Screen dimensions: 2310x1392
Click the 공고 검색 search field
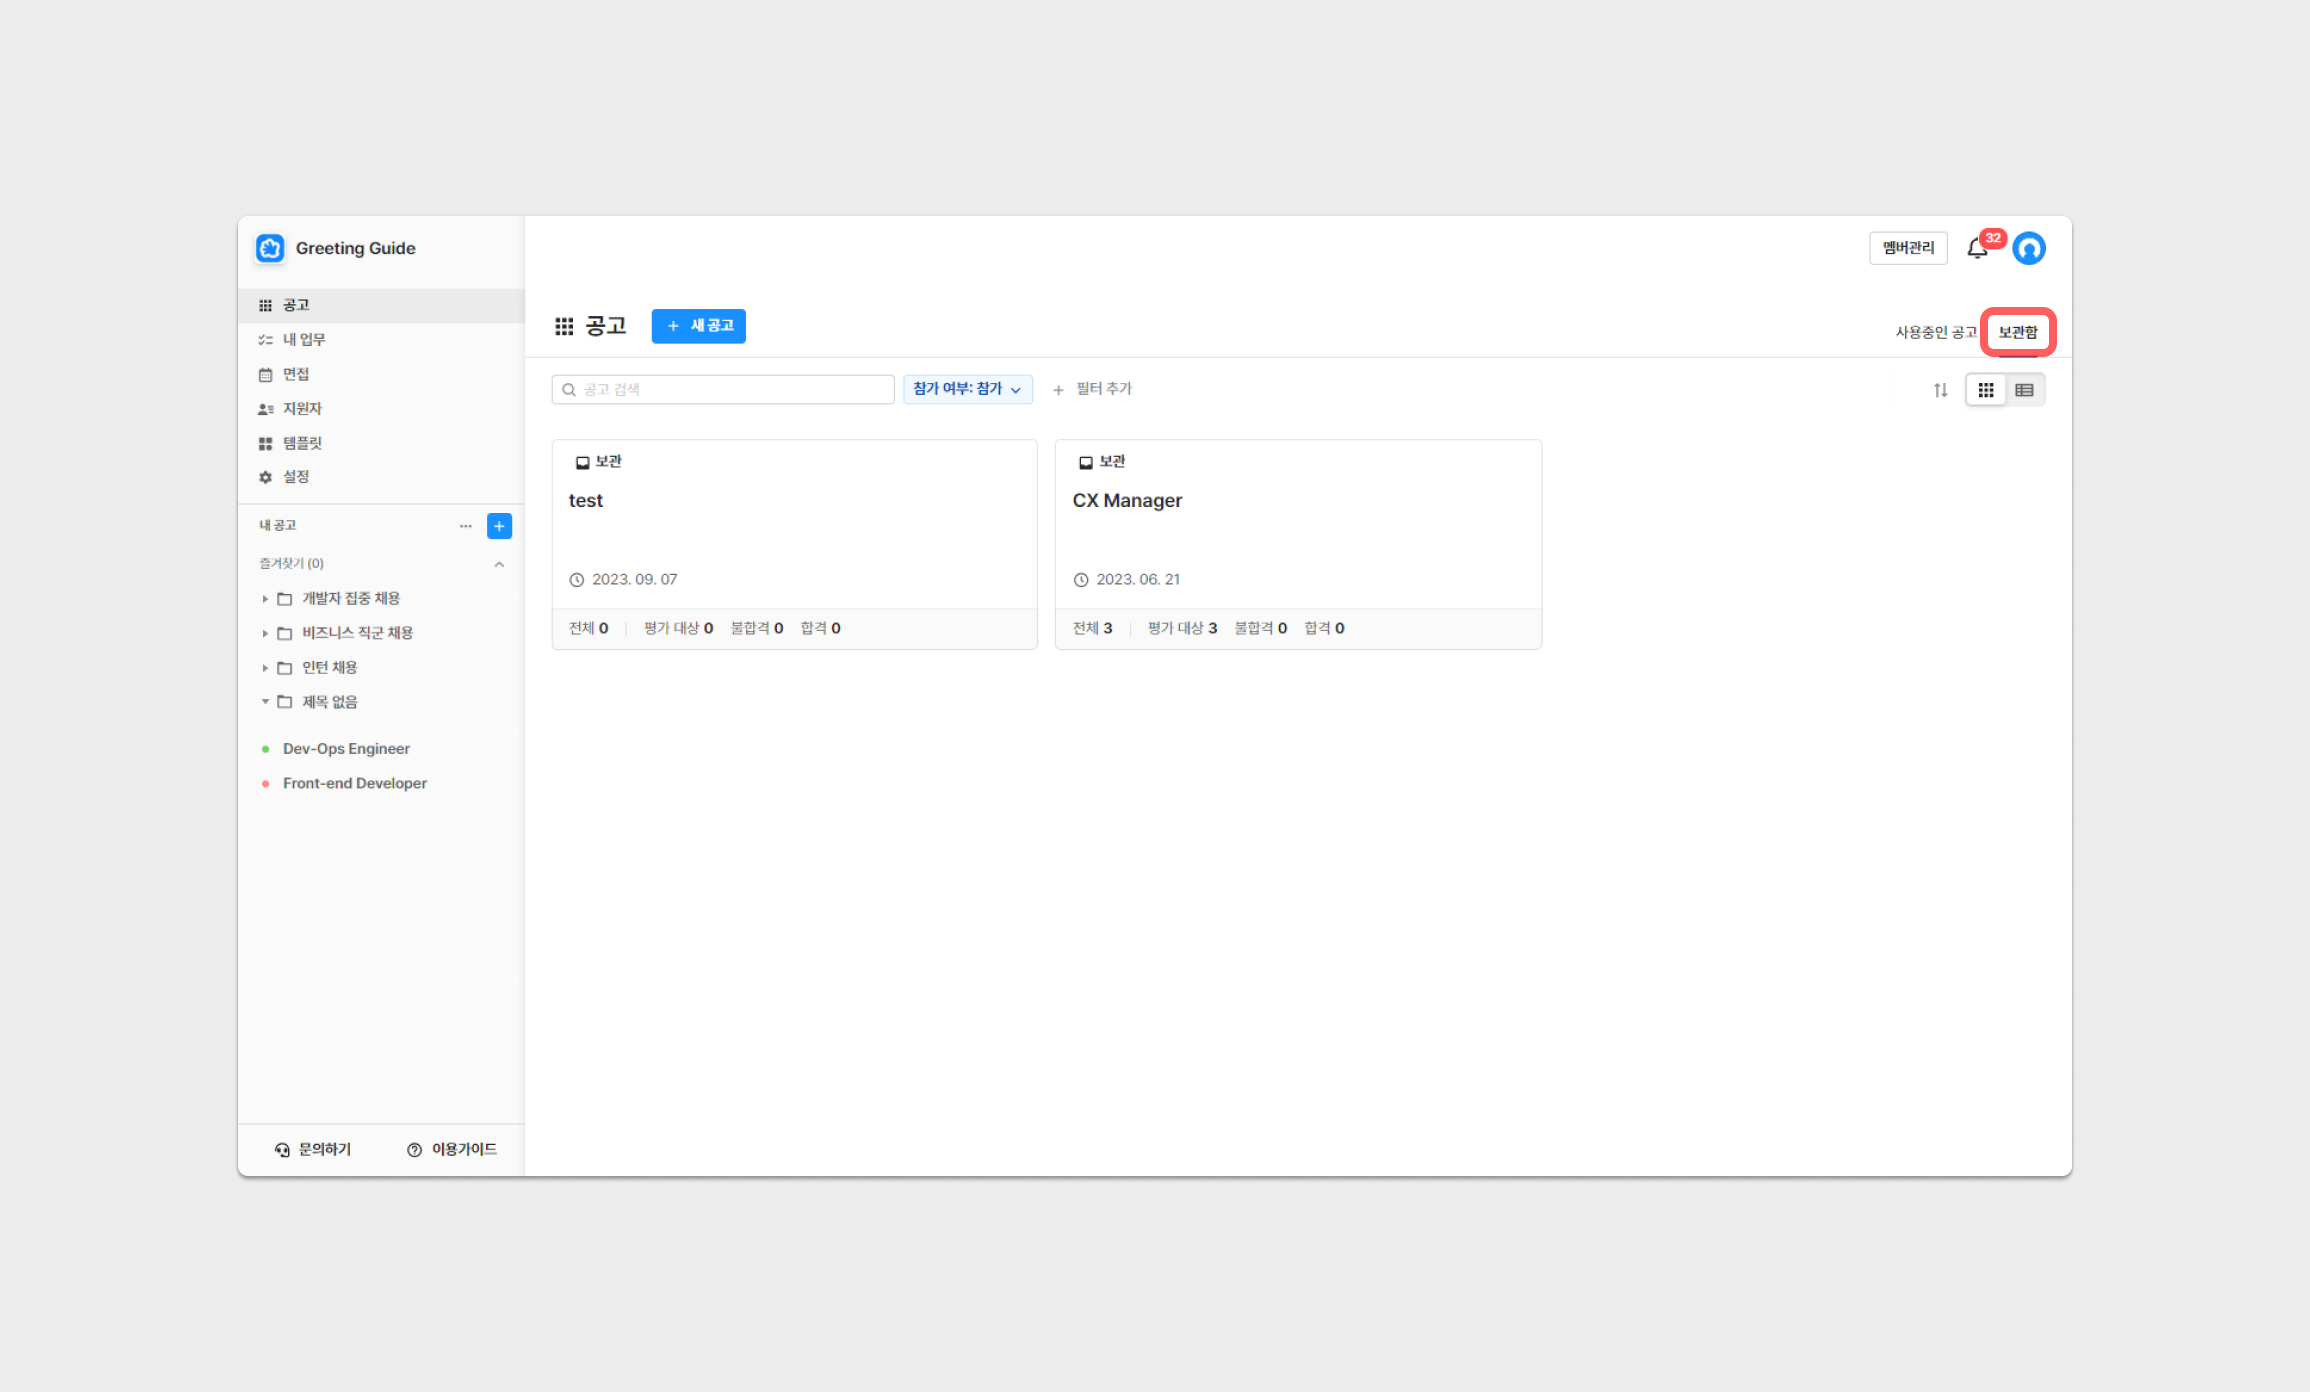(x=723, y=390)
